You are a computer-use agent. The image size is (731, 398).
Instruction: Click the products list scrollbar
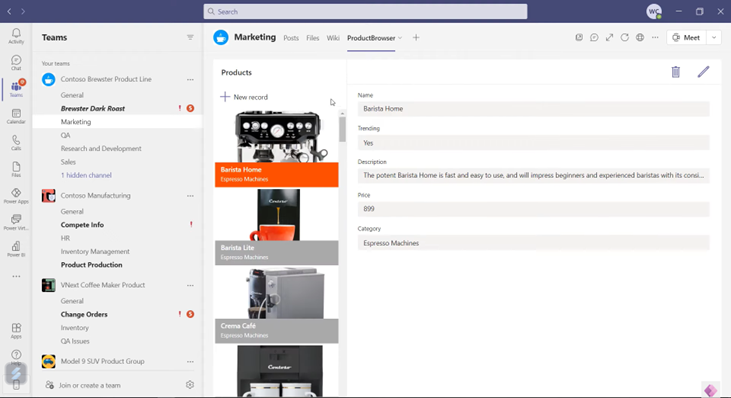tap(342, 129)
